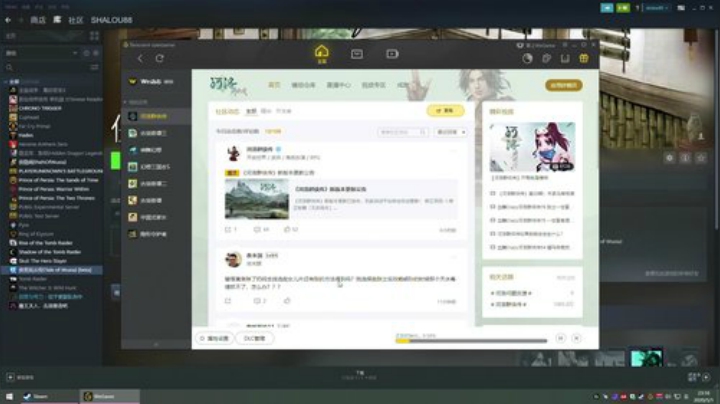Open the Windows Start button
The width and height of the screenshot is (720, 404).
[x=9, y=396]
